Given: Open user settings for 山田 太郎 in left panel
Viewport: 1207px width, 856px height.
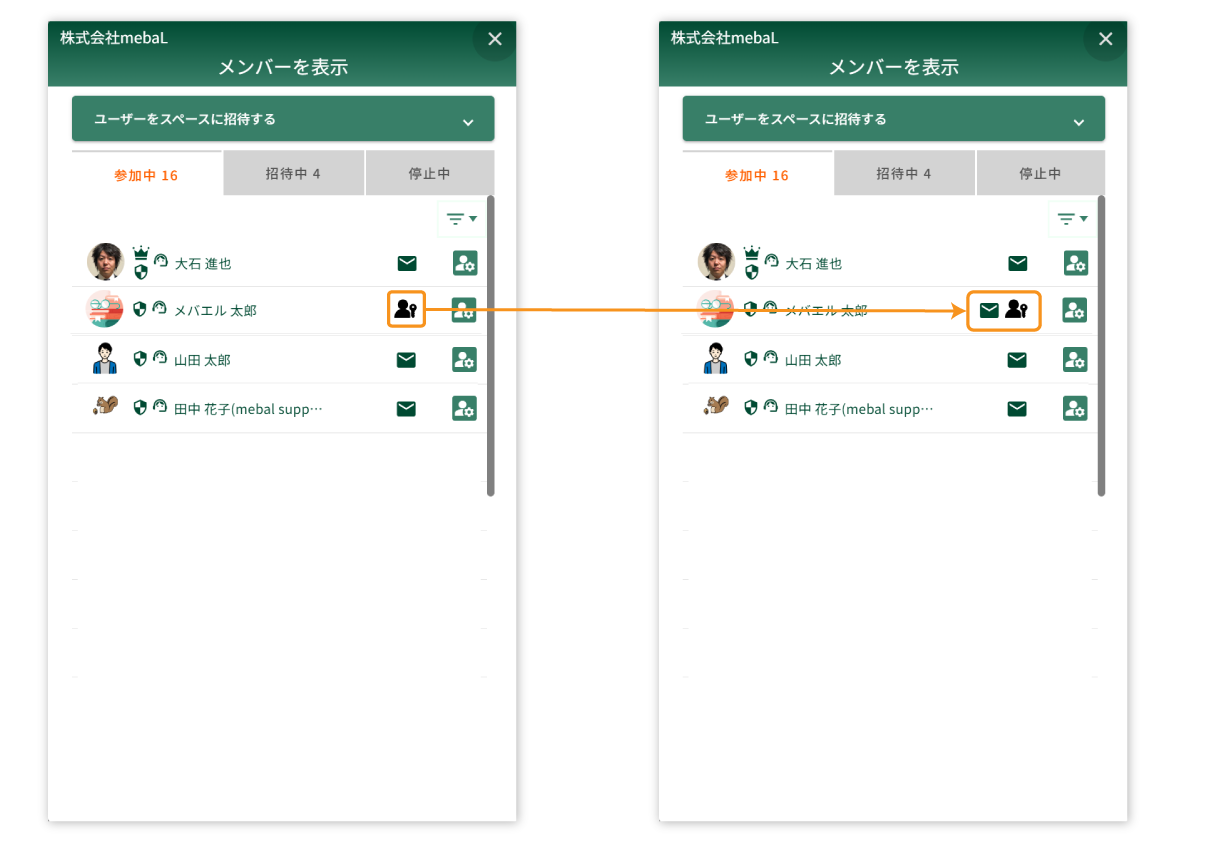Looking at the screenshot, I should point(464,360).
